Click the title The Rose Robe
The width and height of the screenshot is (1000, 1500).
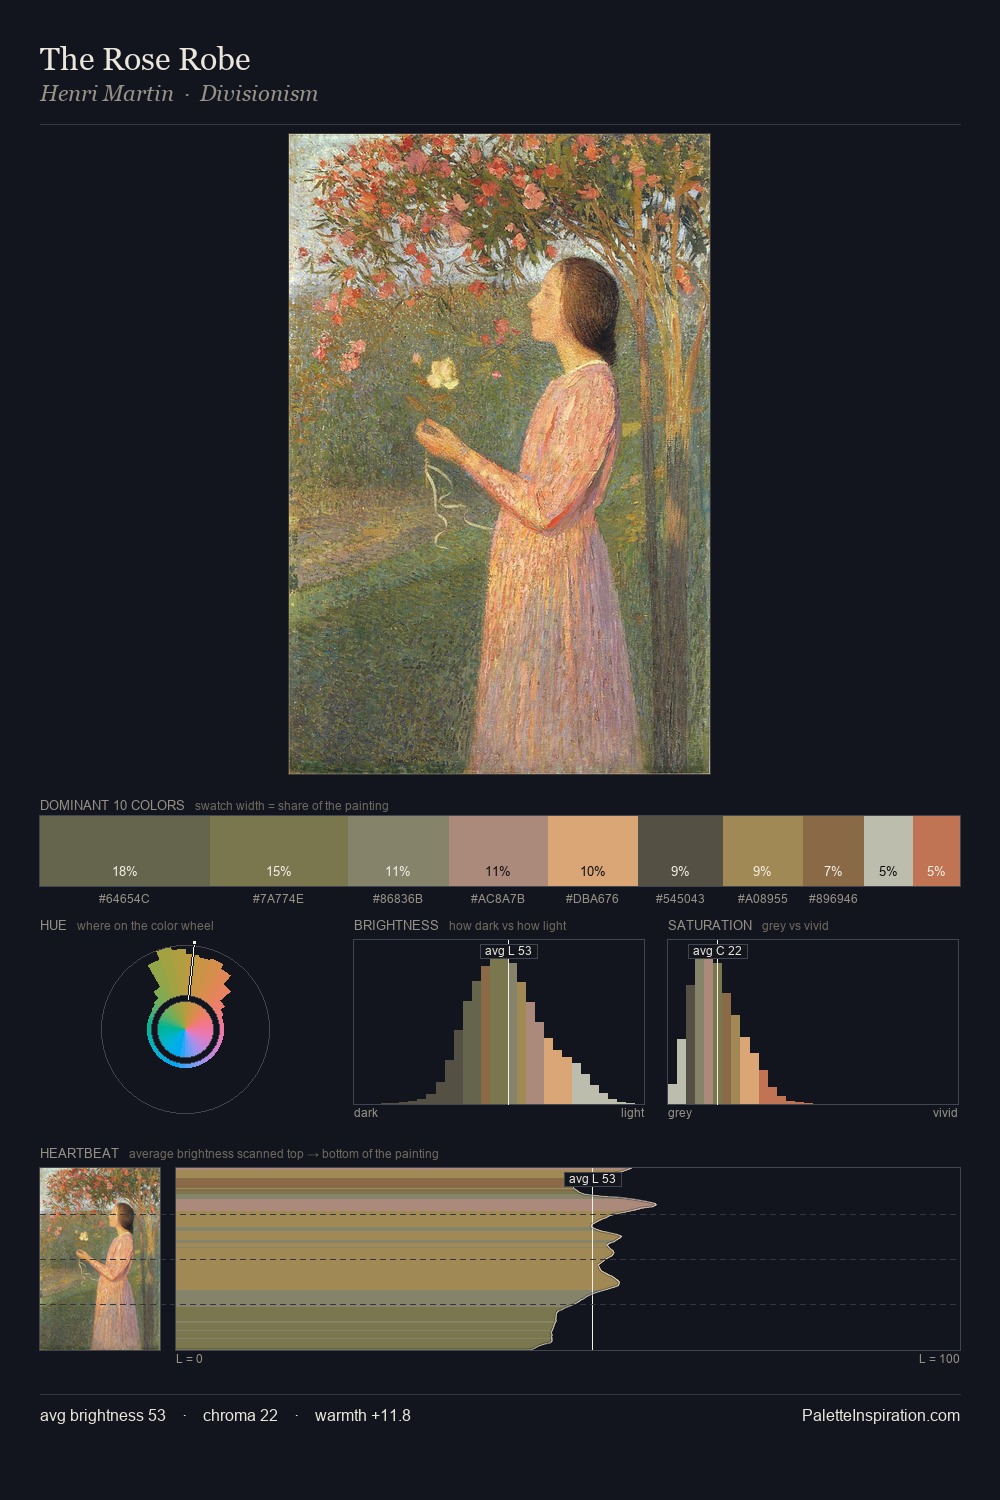145,59
